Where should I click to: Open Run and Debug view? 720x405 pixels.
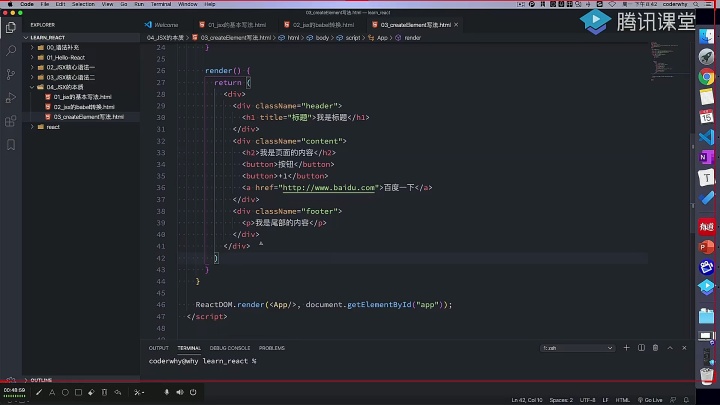[11, 97]
